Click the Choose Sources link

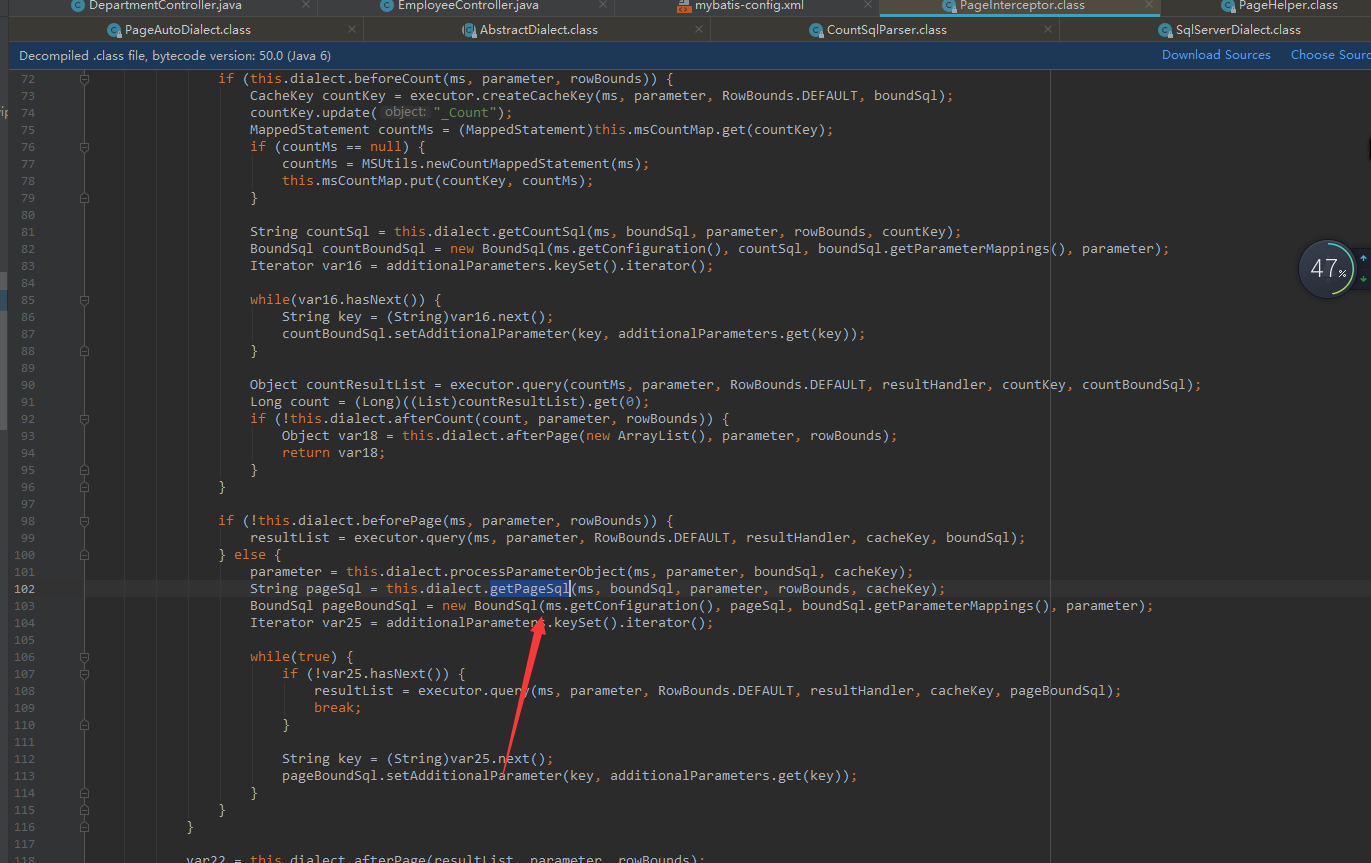pos(1330,55)
